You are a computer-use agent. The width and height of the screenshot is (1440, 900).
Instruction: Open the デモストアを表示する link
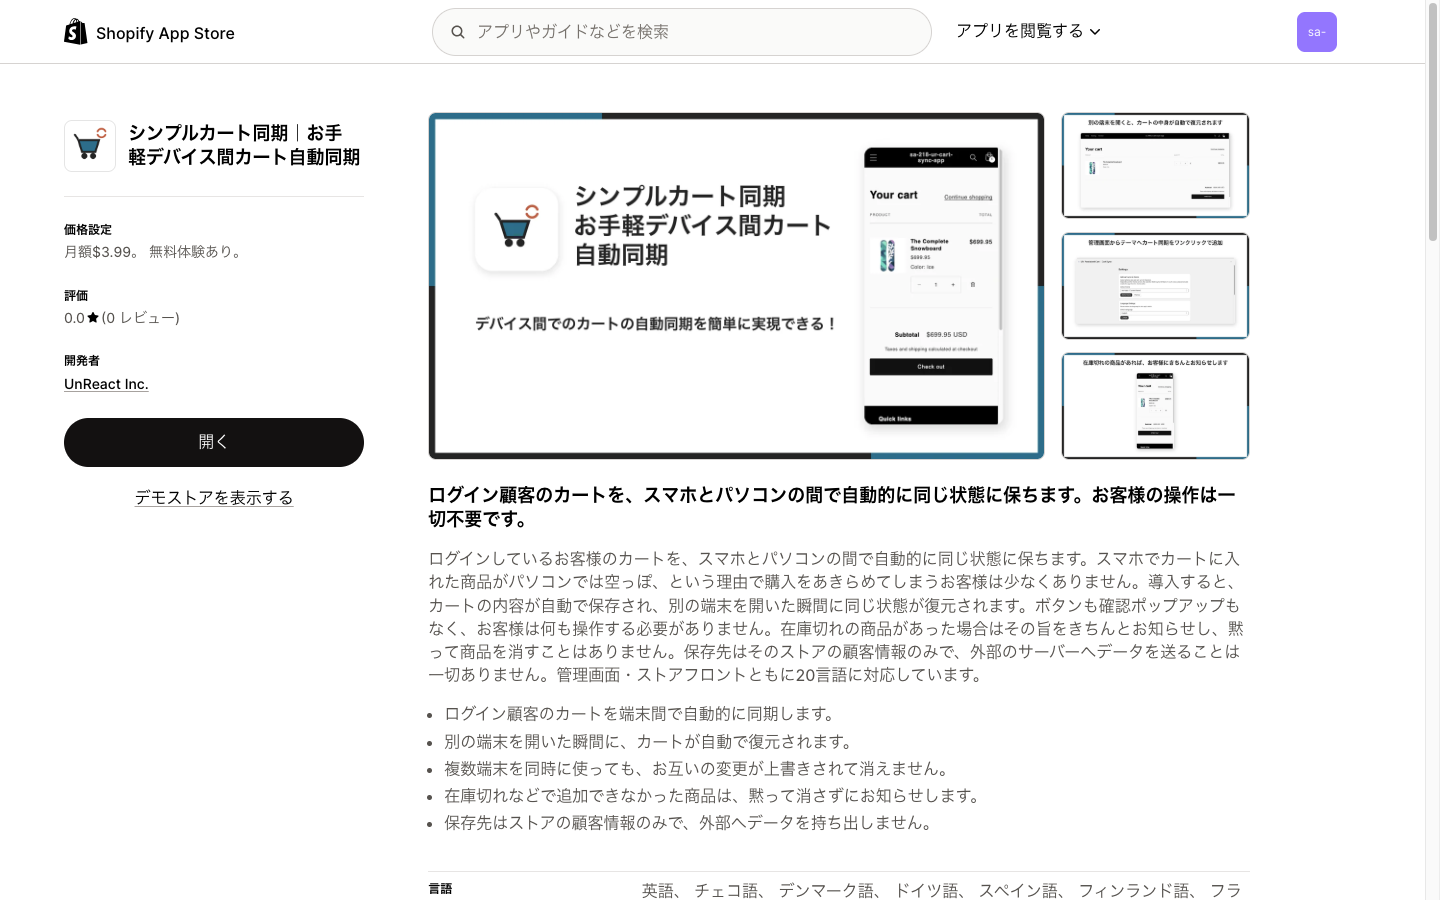coord(214,497)
